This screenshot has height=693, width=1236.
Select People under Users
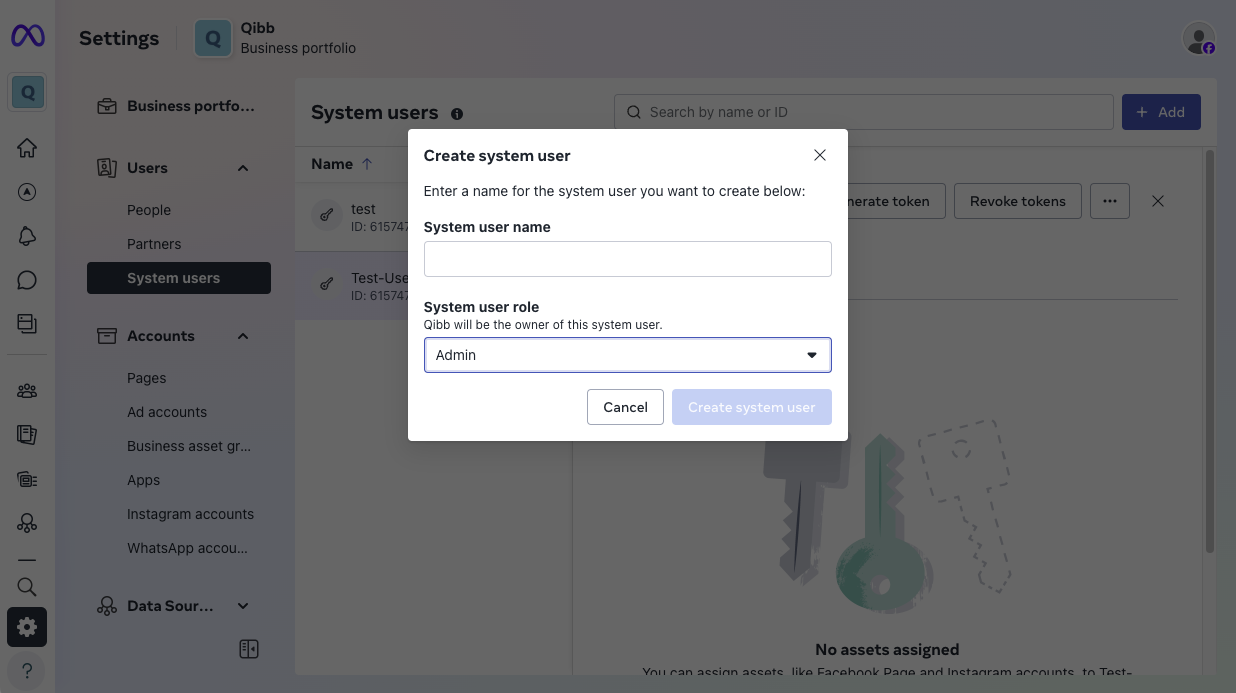pyautogui.click(x=148, y=210)
